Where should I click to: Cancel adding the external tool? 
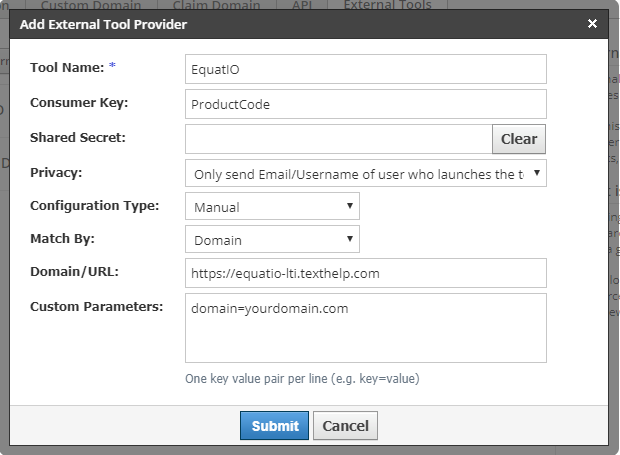[x=346, y=426]
